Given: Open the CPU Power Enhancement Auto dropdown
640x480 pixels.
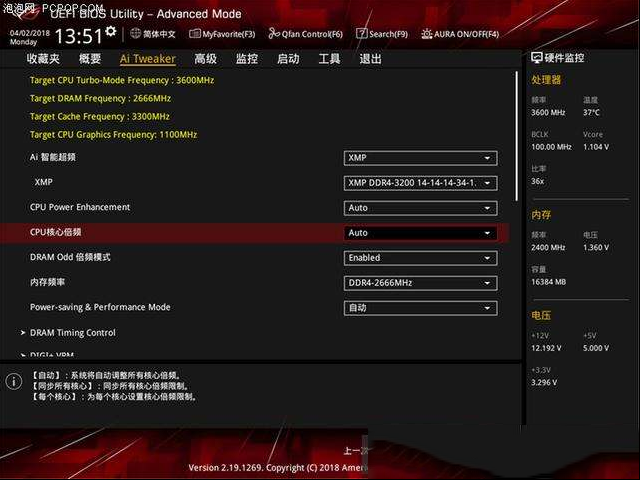Looking at the screenshot, I should (420, 208).
